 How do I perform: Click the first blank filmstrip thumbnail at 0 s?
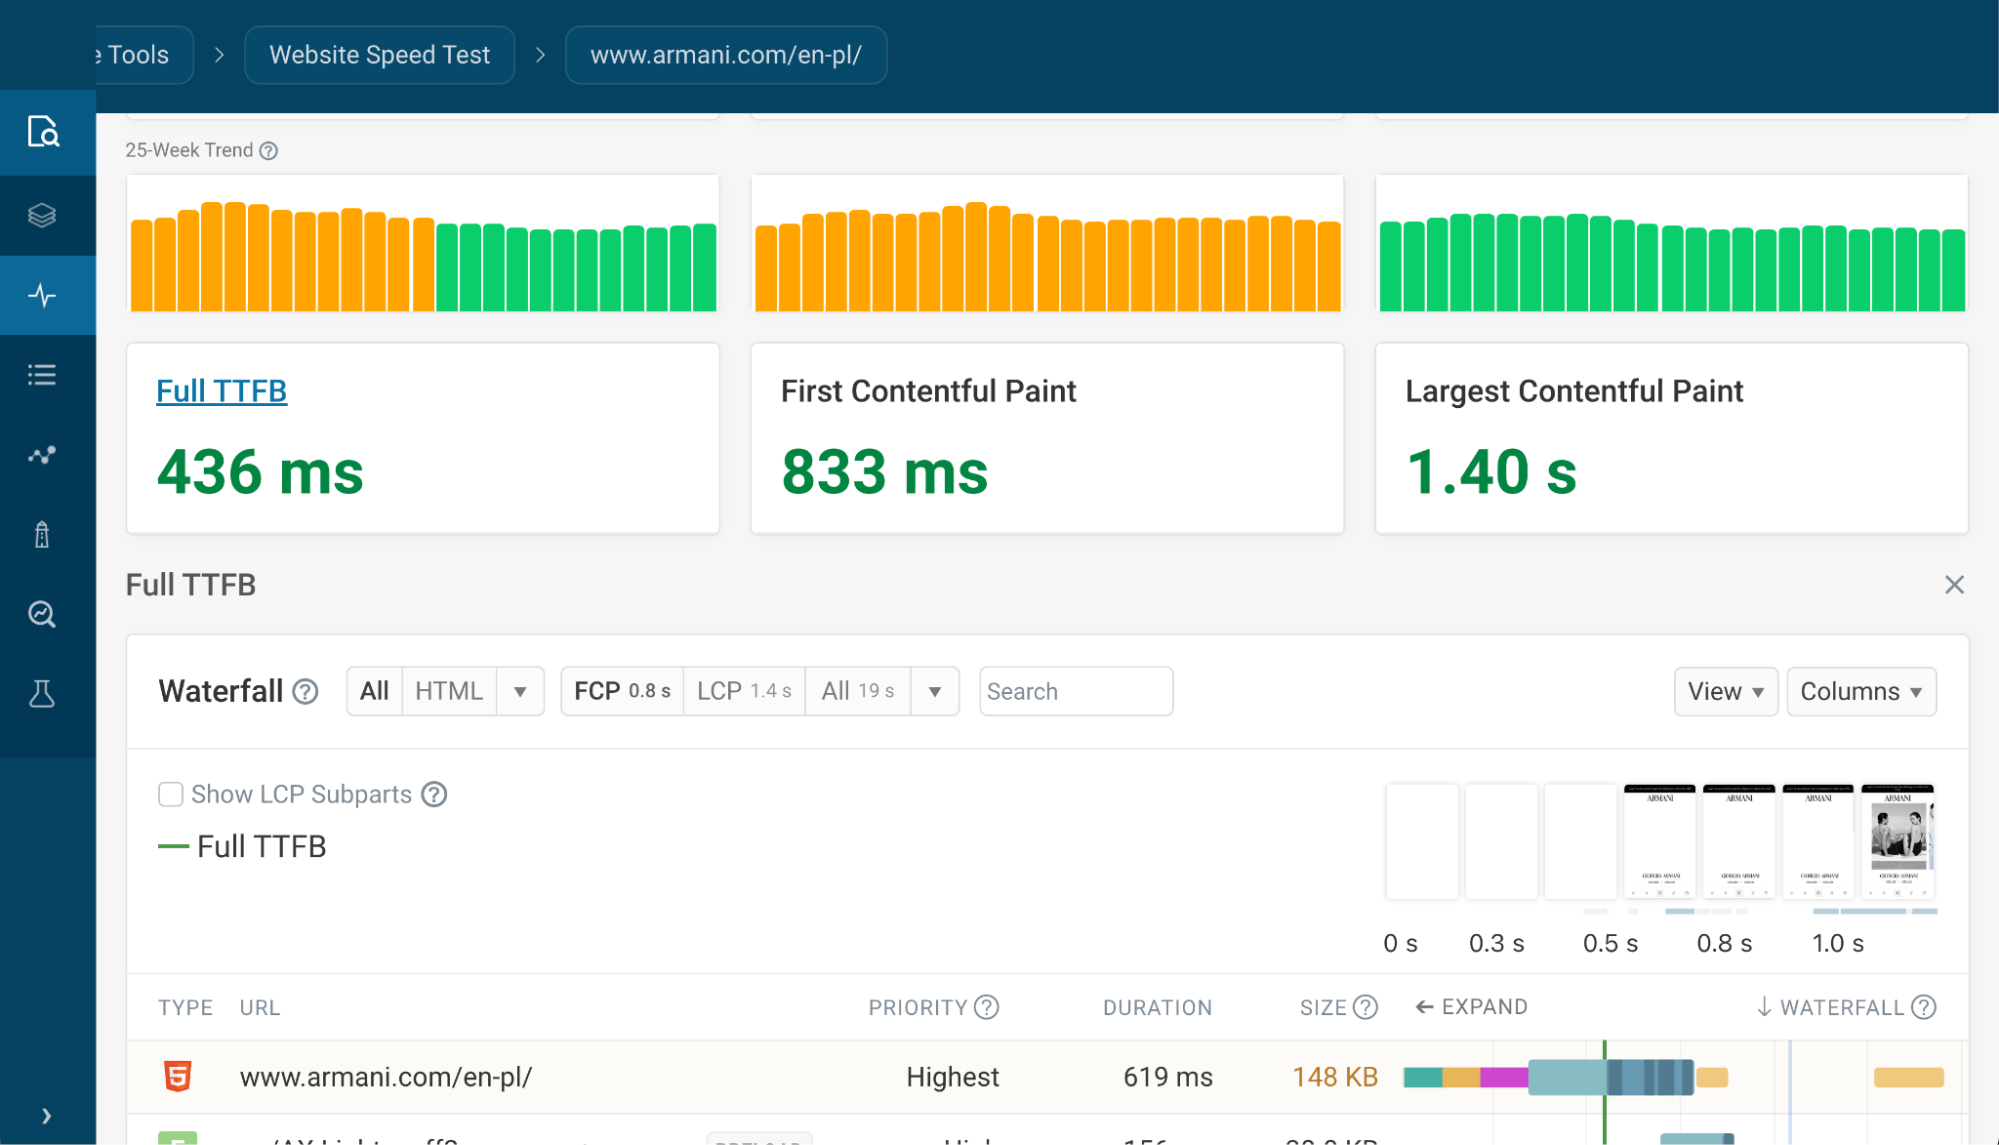click(1422, 841)
